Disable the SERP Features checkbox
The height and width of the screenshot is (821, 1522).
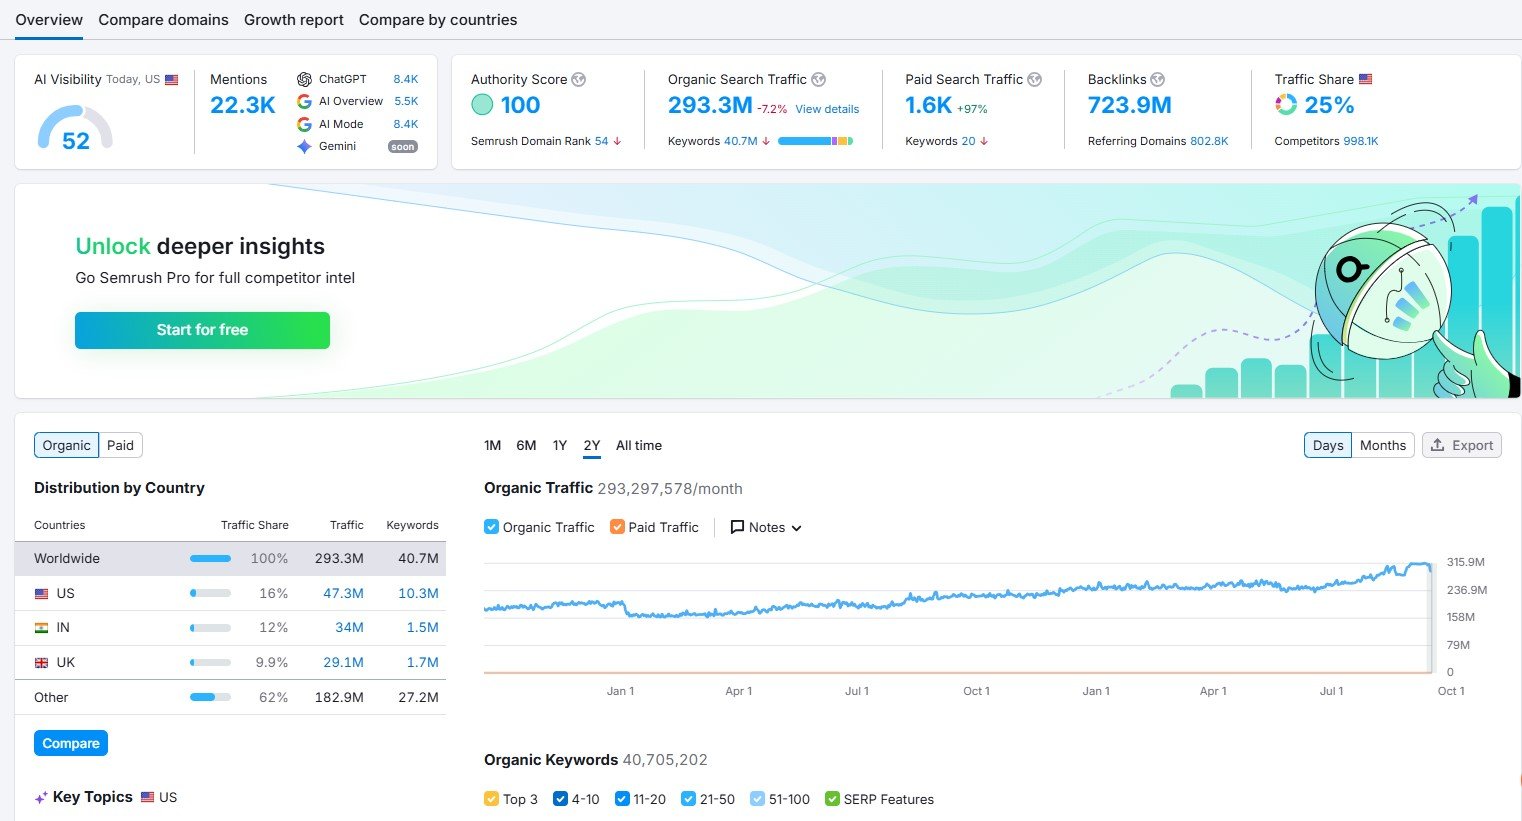[x=831, y=799]
